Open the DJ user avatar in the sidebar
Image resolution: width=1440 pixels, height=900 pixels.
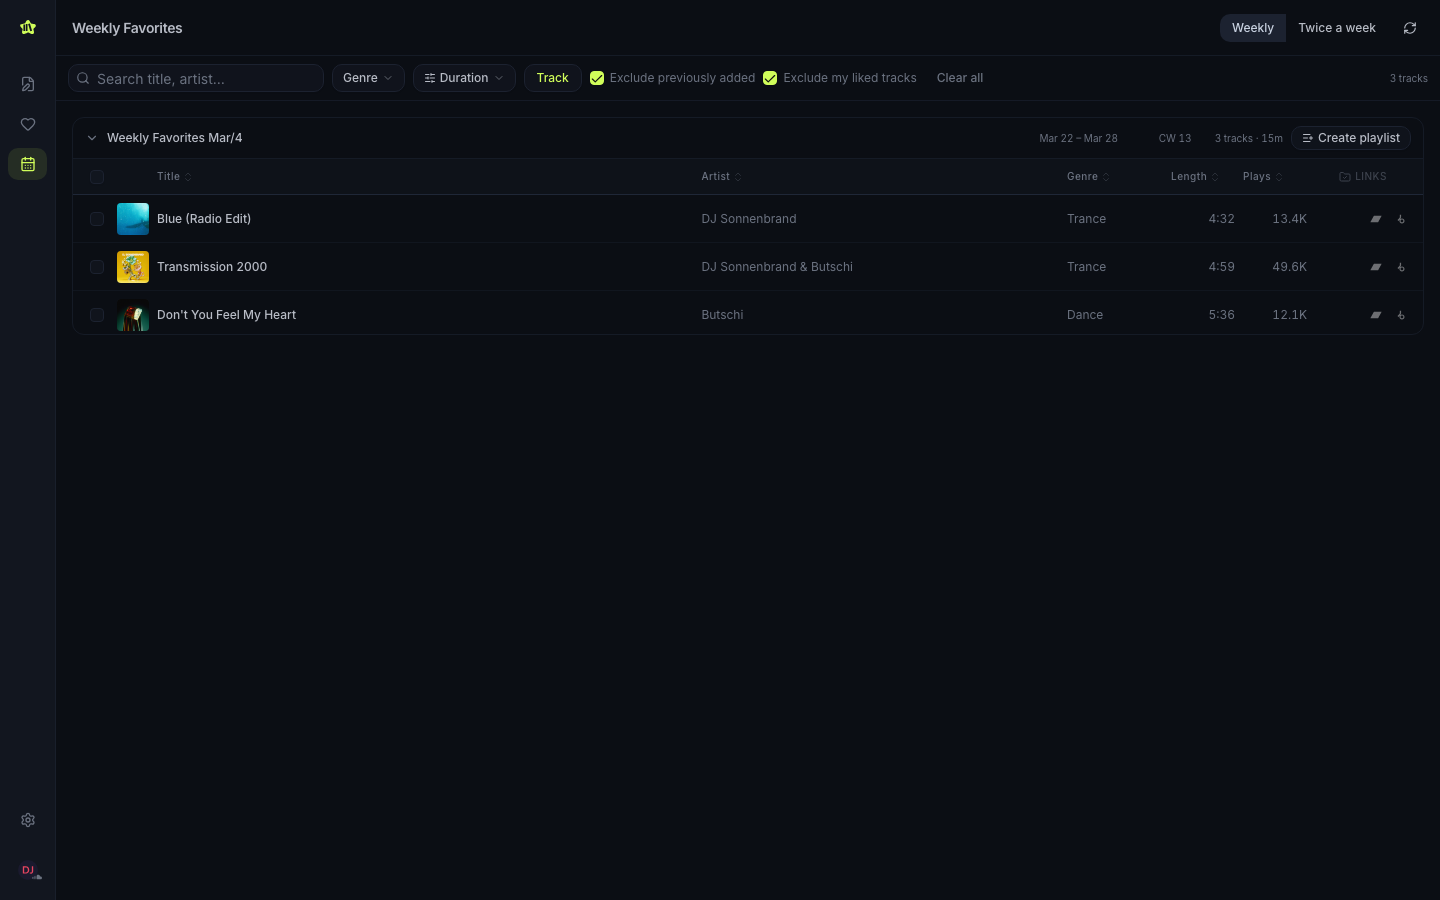(28, 870)
